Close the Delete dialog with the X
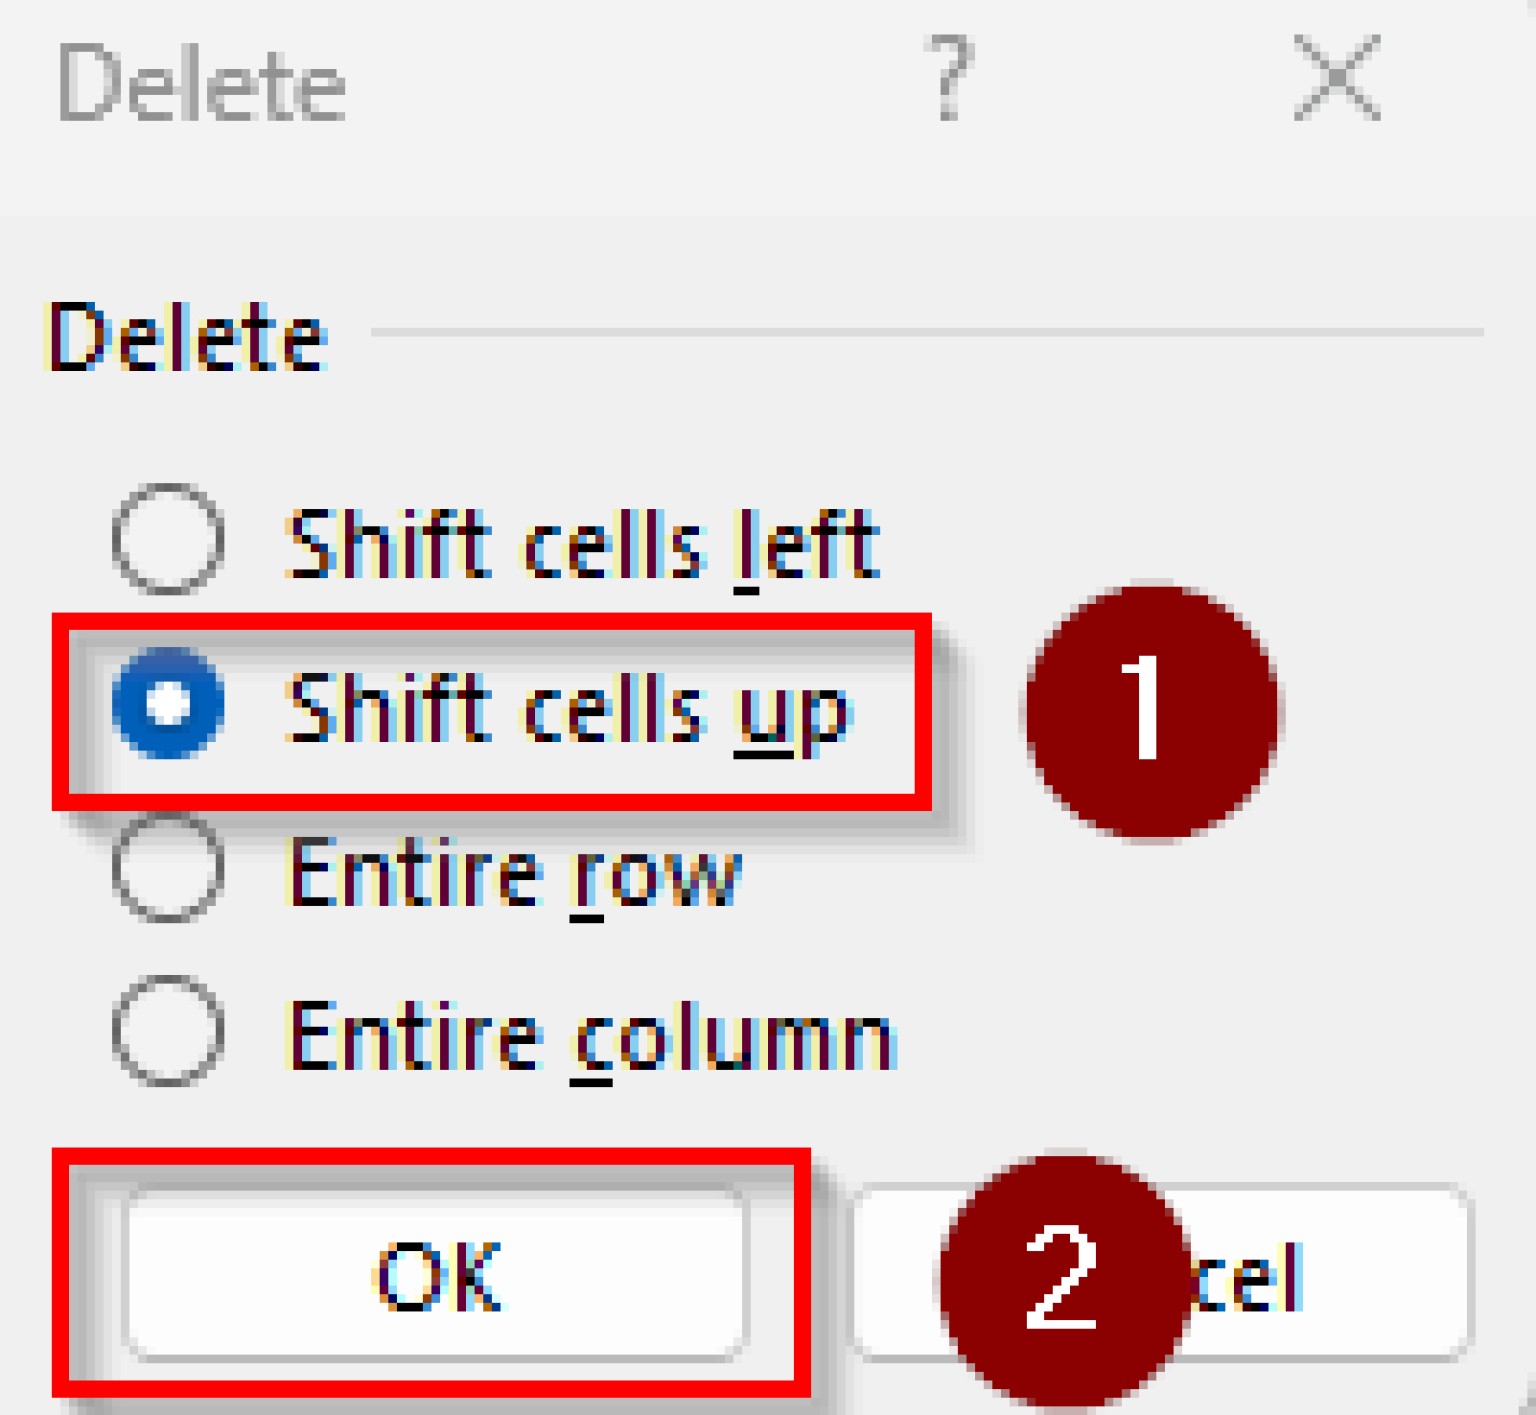The width and height of the screenshot is (1536, 1415). 1337,78
